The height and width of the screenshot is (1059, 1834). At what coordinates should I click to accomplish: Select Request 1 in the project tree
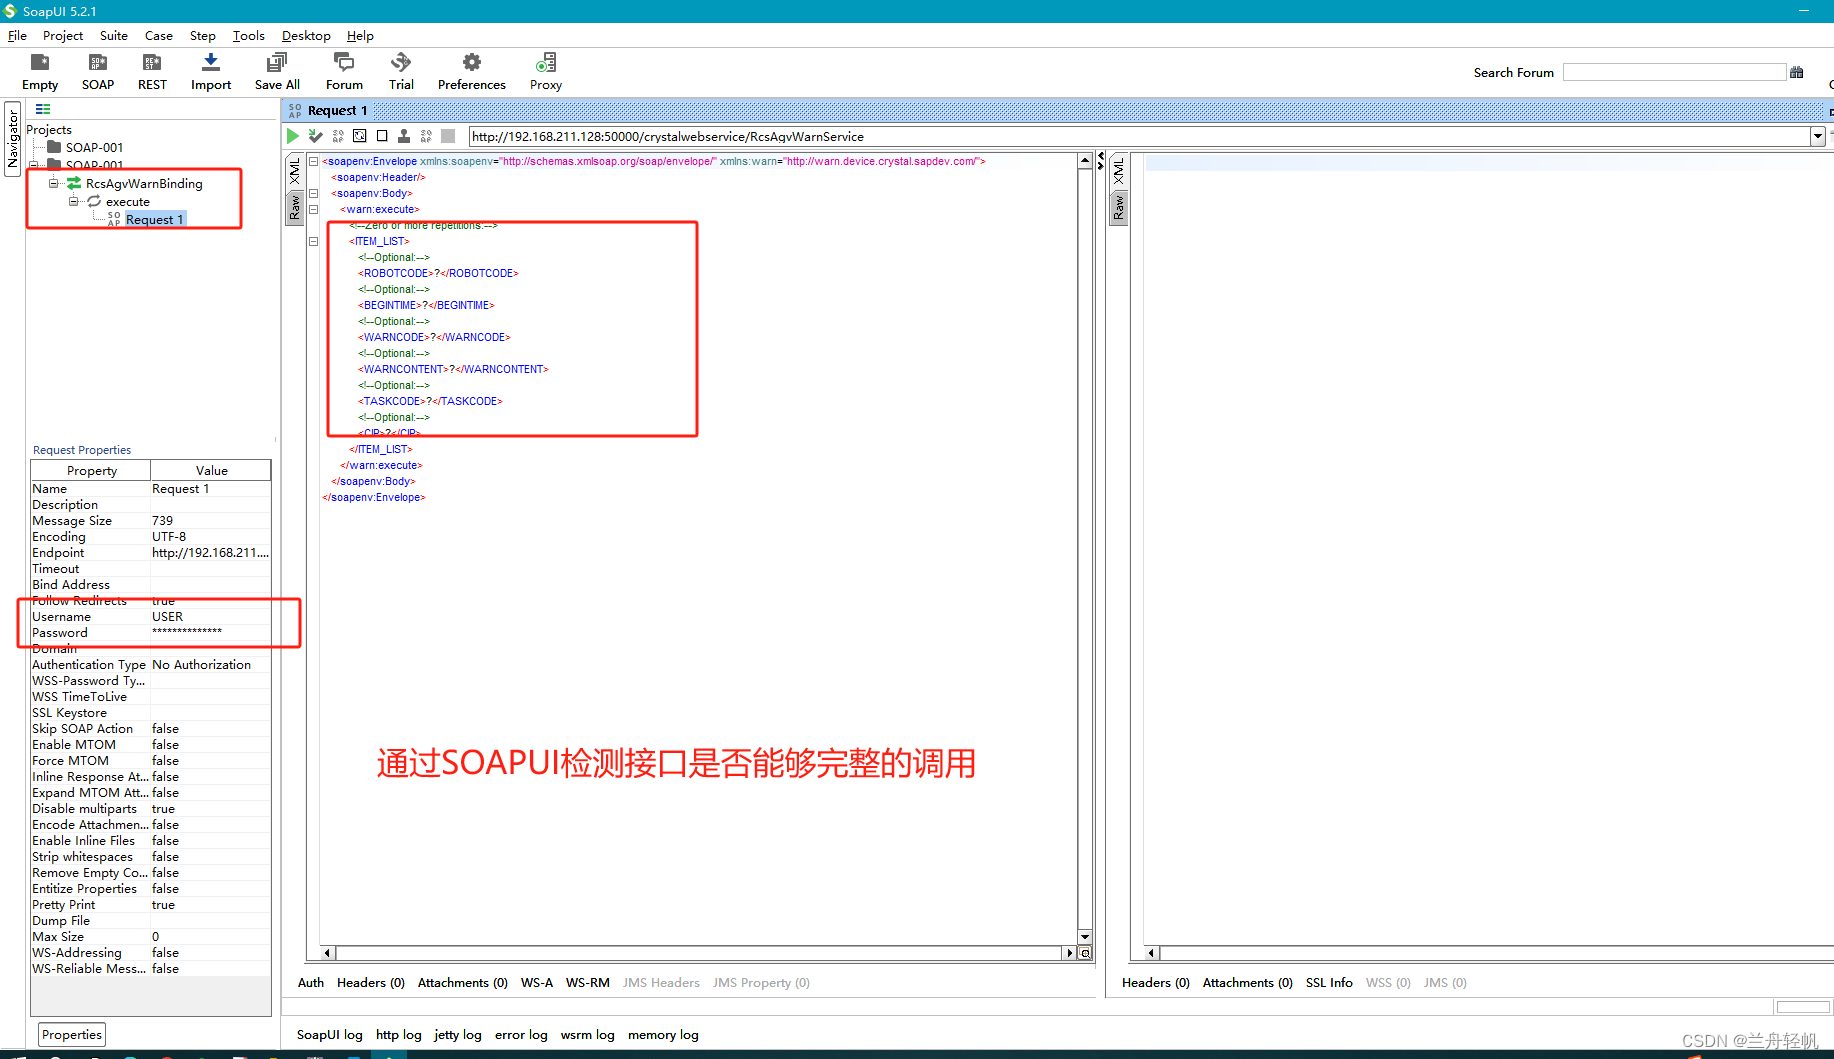(155, 219)
